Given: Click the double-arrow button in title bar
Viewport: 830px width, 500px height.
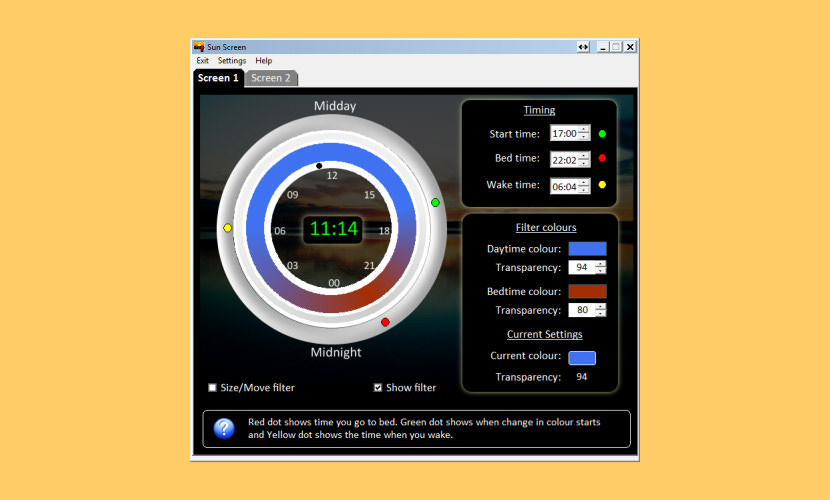Looking at the screenshot, I should (583, 47).
